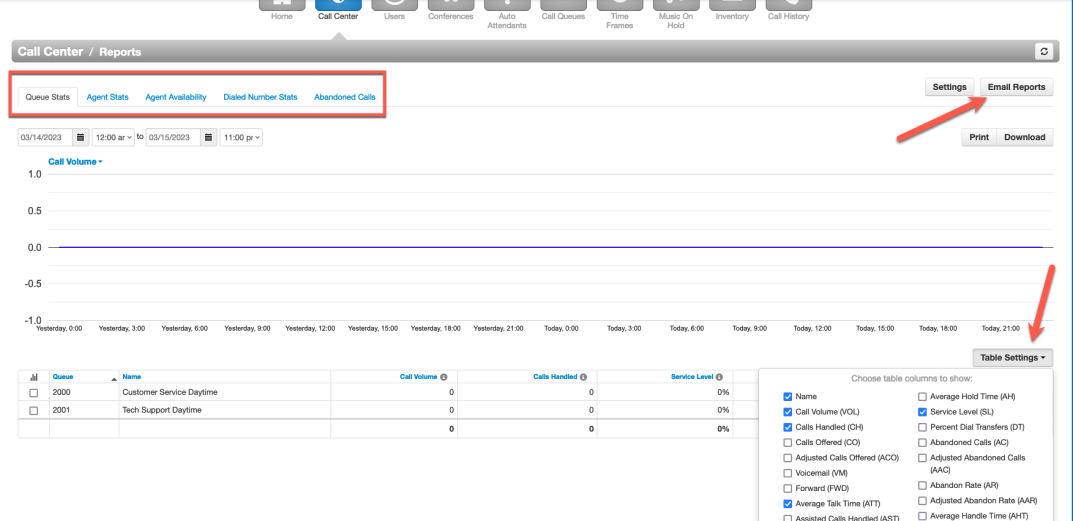
Task: Uncheck the Name column checkbox
Action: pos(788,396)
